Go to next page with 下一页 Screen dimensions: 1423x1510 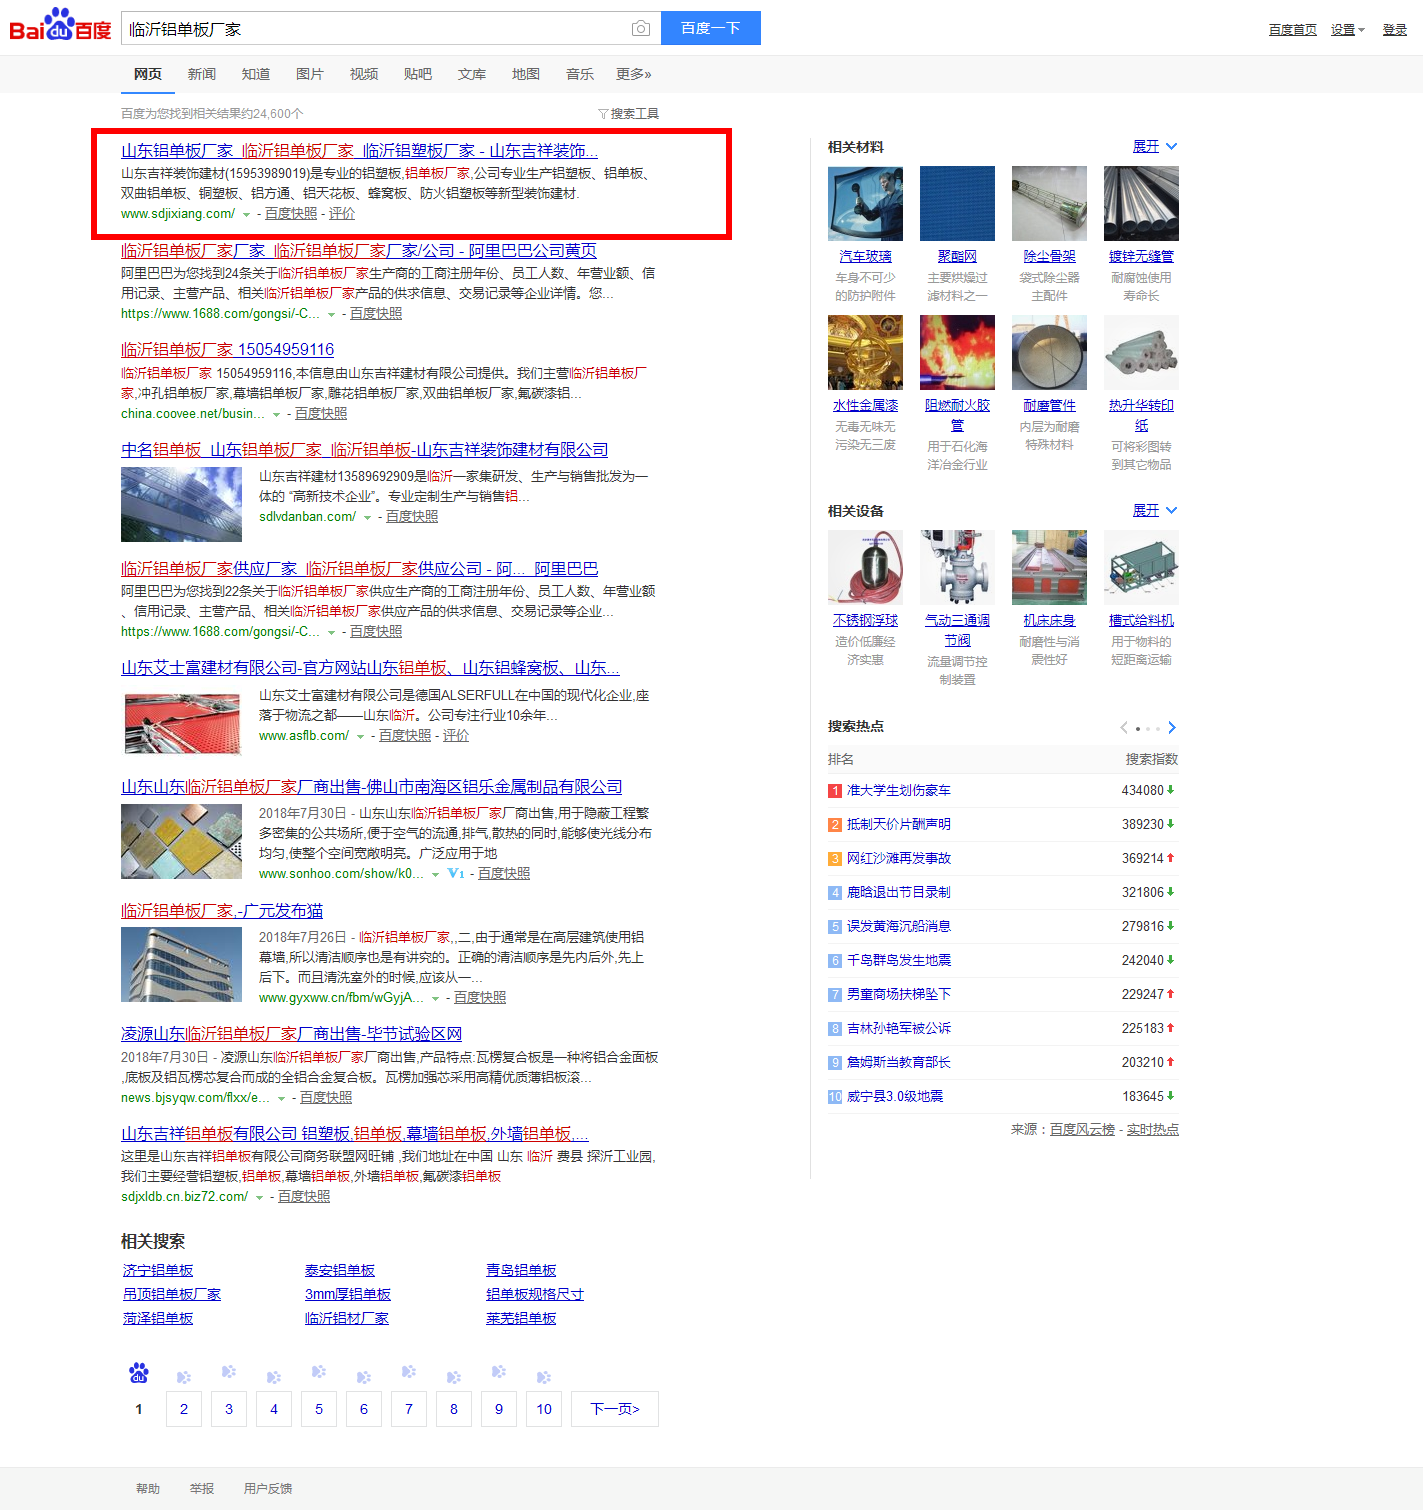[x=614, y=1409]
